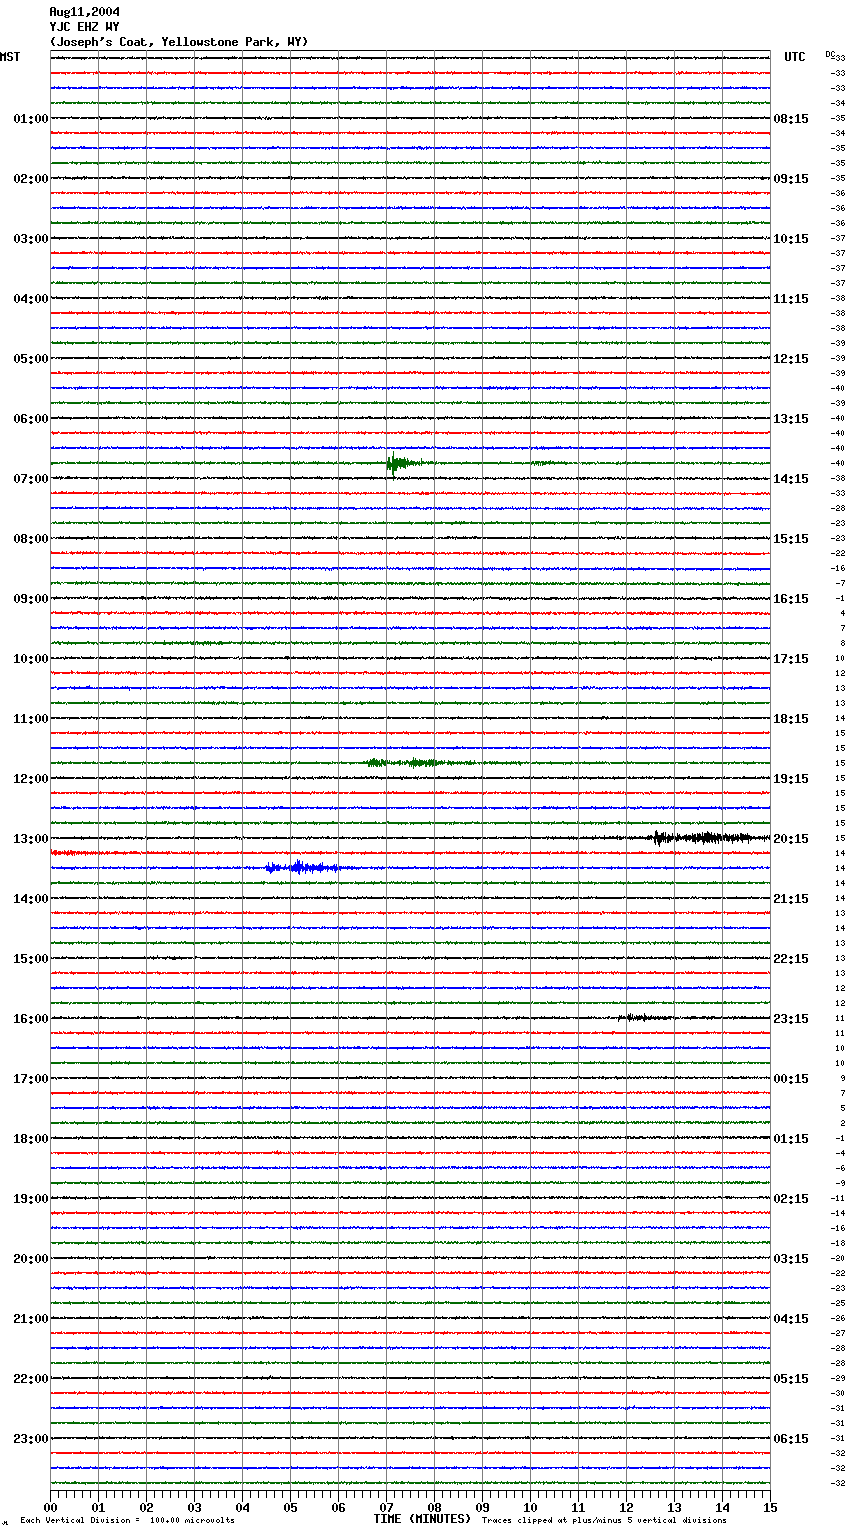850x1534 pixels.
Task: Click the black event on the 16:00 trace
Action: [x=645, y=1018]
